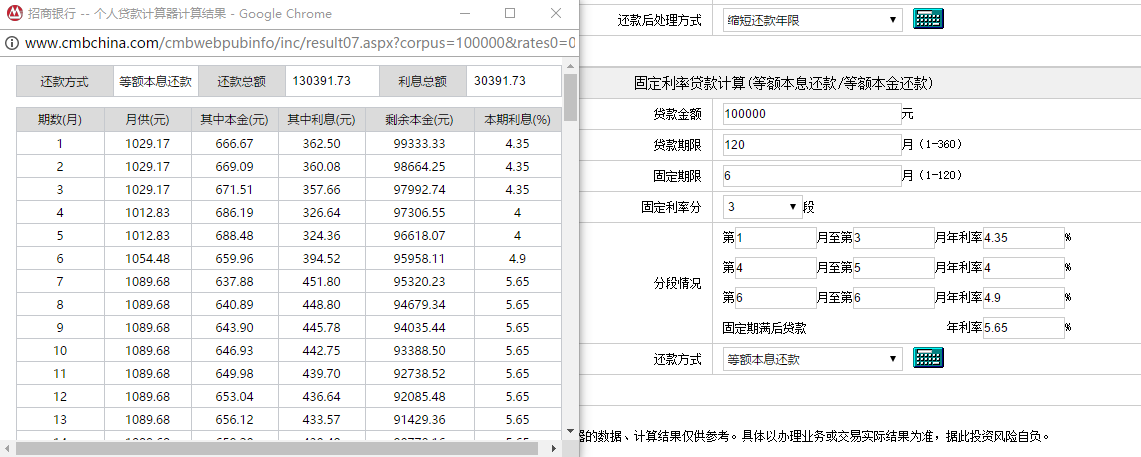This screenshot has width=1141, height=457.
Task: Click the 固定期限 input field with 6
Action: (x=813, y=175)
